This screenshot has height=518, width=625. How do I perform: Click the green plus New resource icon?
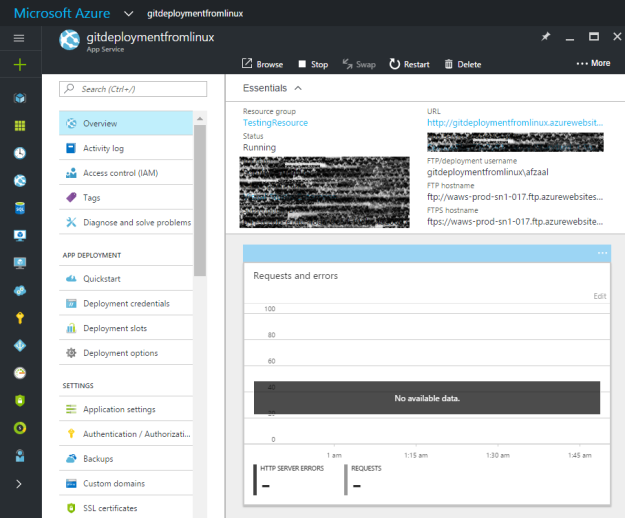pyautogui.click(x=20, y=65)
